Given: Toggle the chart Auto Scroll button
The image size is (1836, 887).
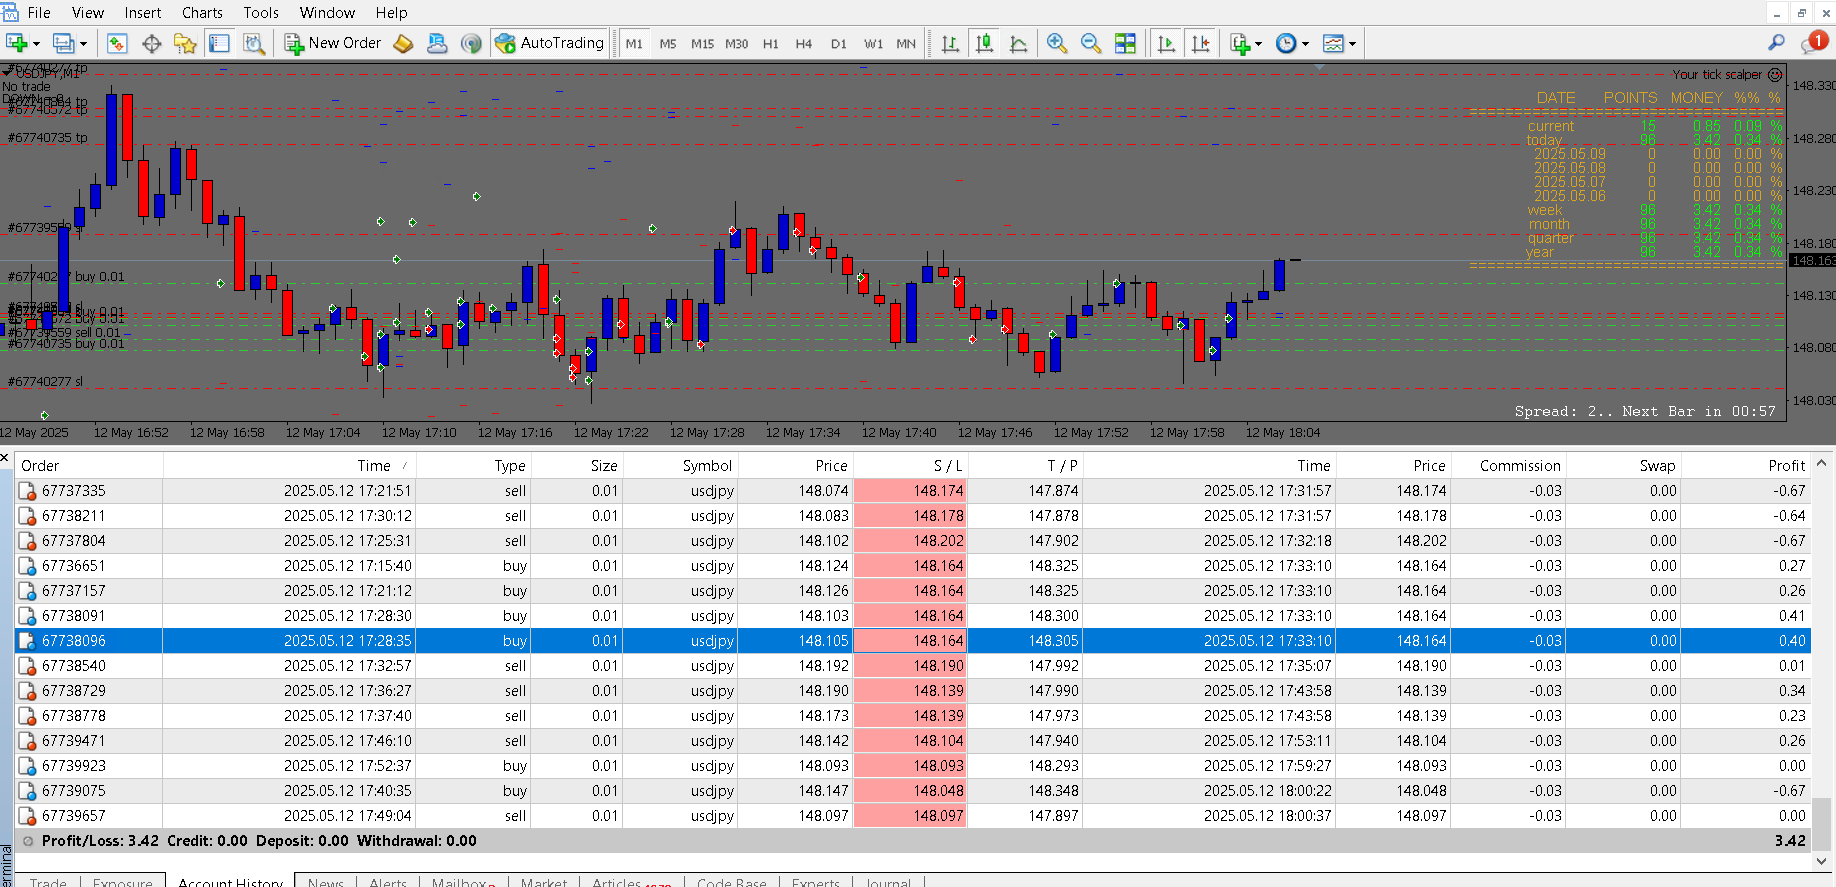Looking at the screenshot, I should coord(1166,43).
